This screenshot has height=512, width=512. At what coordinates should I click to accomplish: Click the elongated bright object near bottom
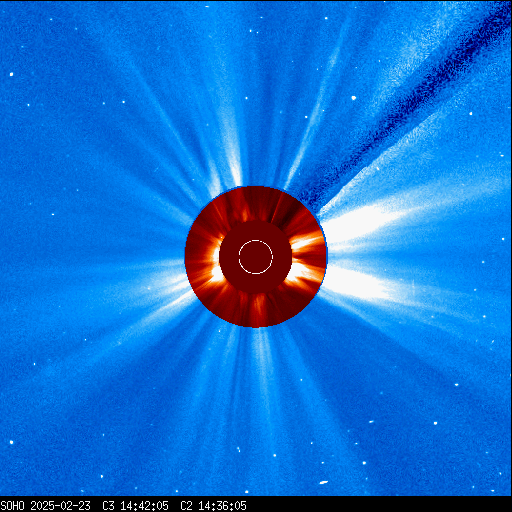pos(323,482)
